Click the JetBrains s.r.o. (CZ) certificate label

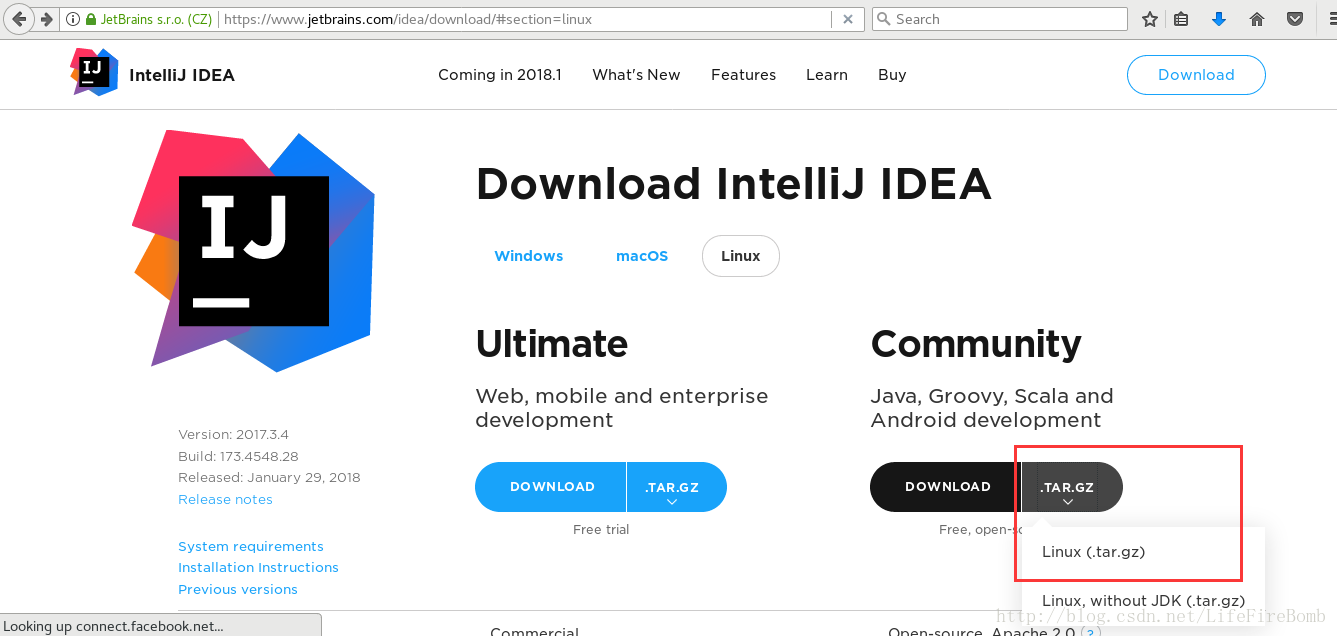click(x=155, y=19)
